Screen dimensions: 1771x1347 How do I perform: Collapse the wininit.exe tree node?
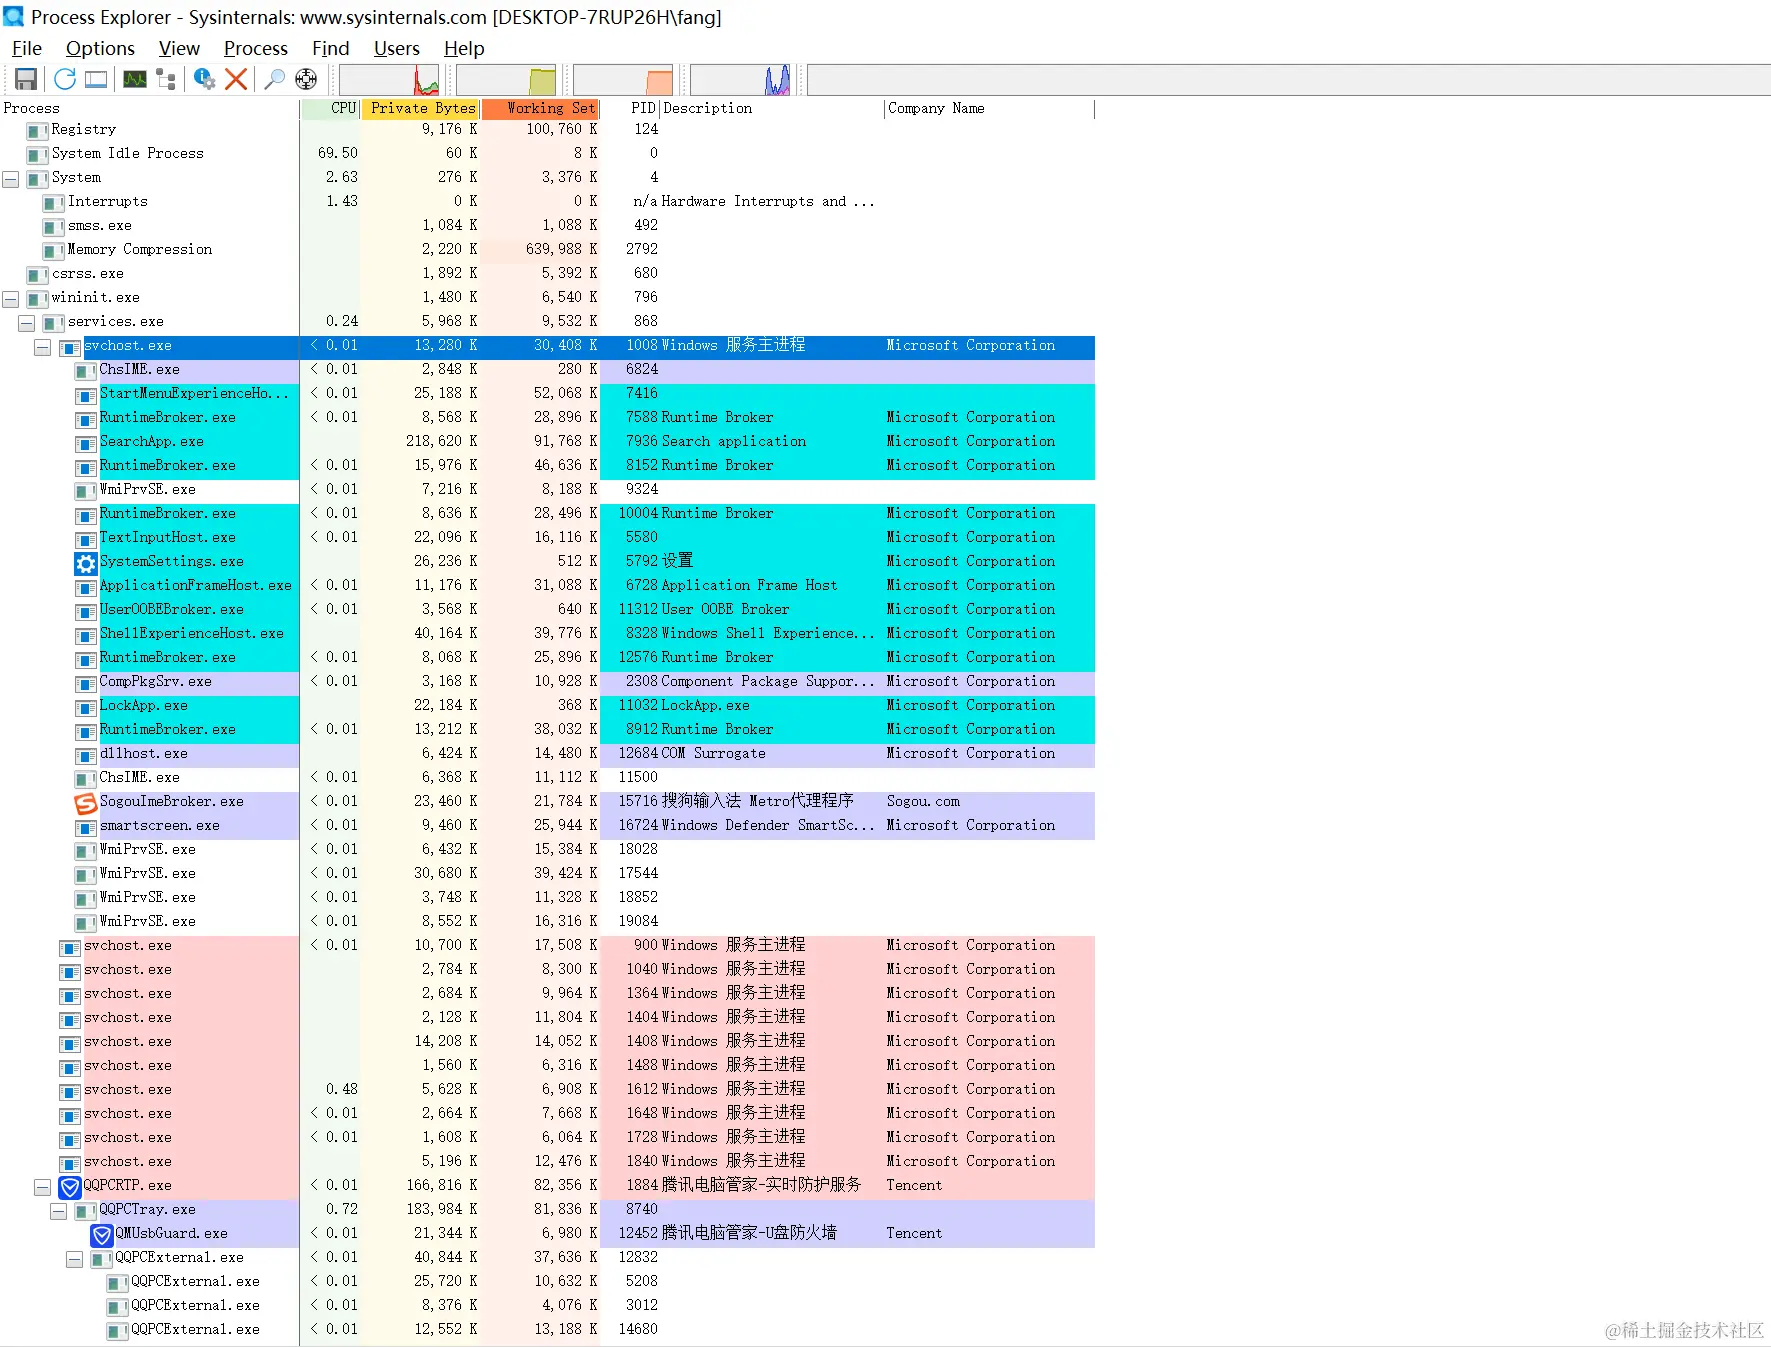tap(11, 299)
